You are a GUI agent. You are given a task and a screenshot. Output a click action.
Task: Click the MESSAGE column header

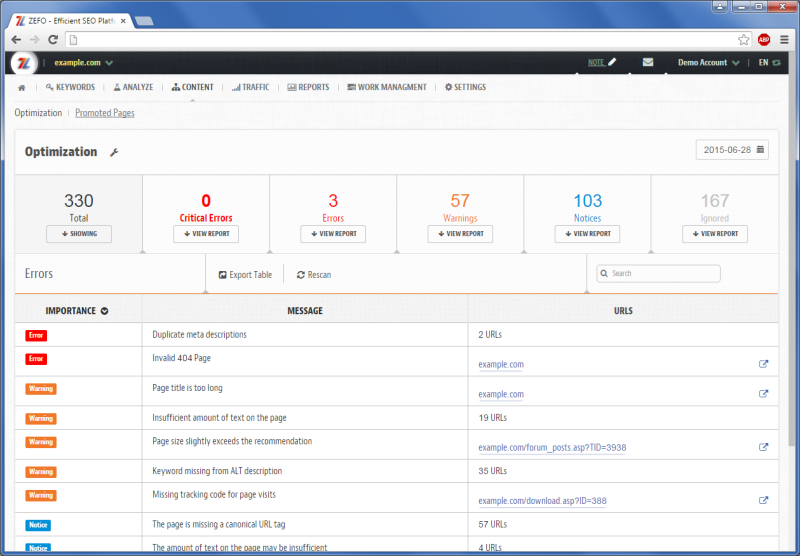[305, 311]
